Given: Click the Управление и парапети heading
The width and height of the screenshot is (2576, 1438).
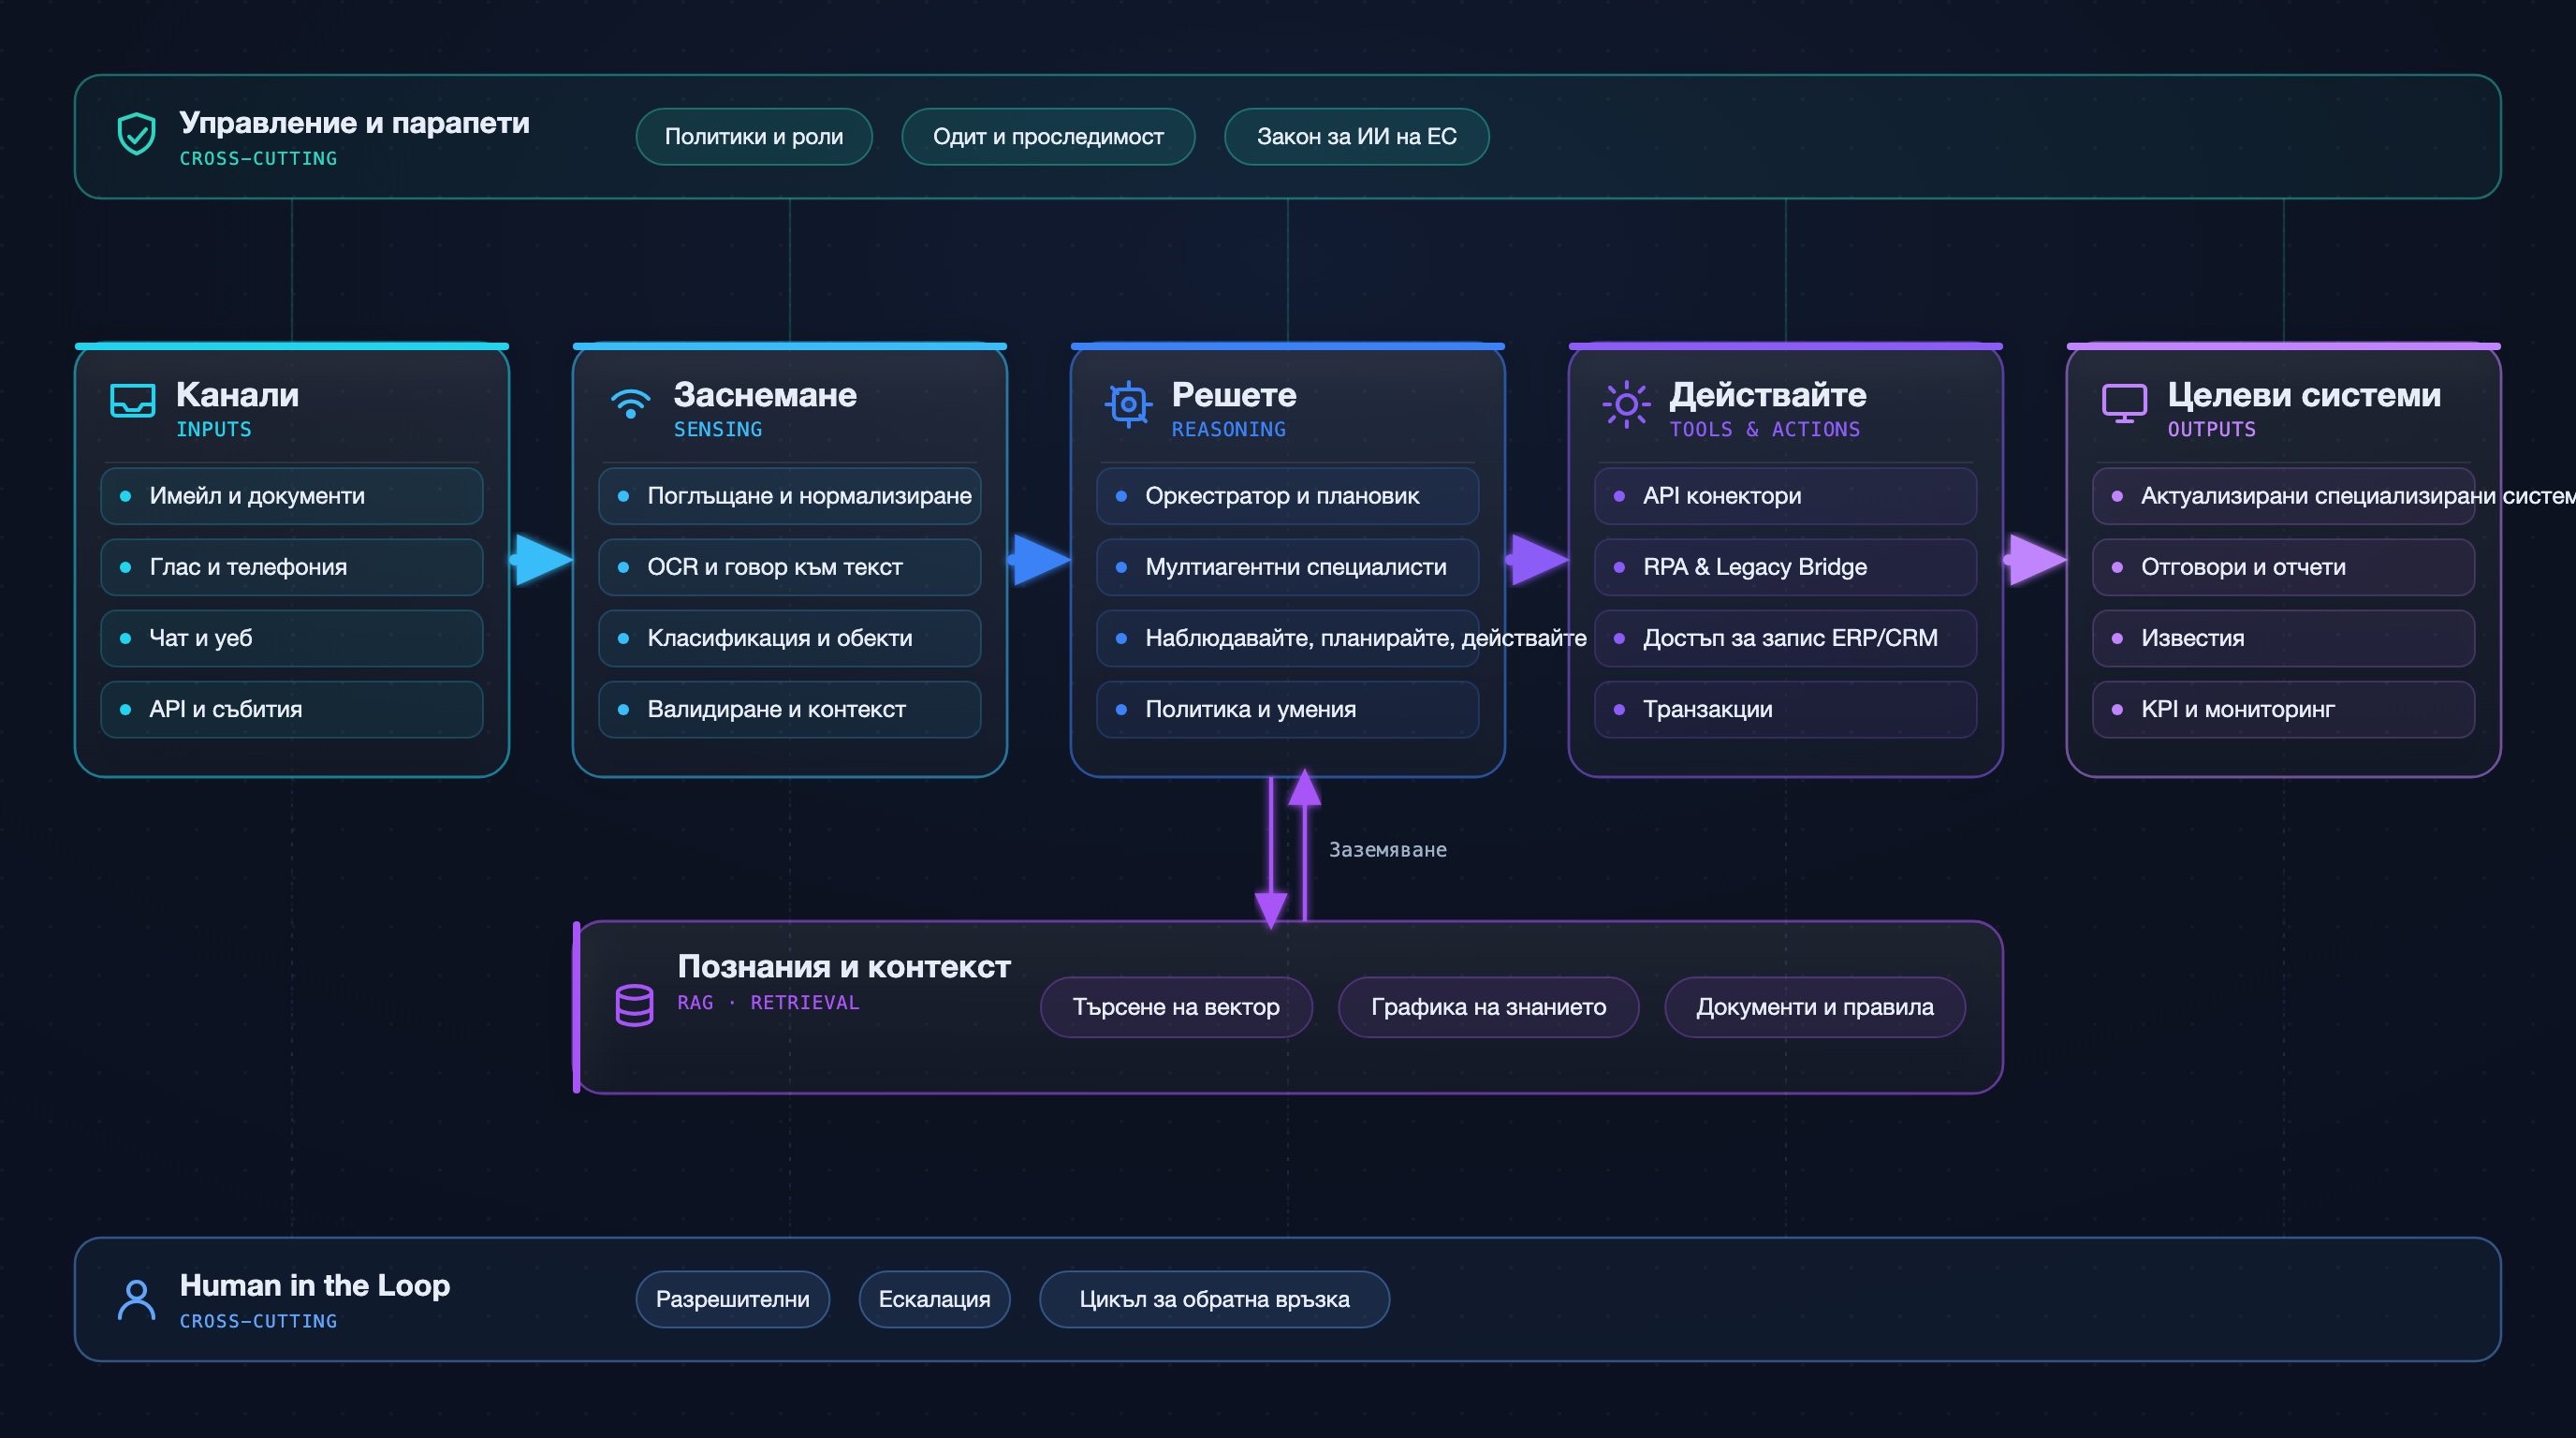Looking at the screenshot, I should (x=354, y=123).
